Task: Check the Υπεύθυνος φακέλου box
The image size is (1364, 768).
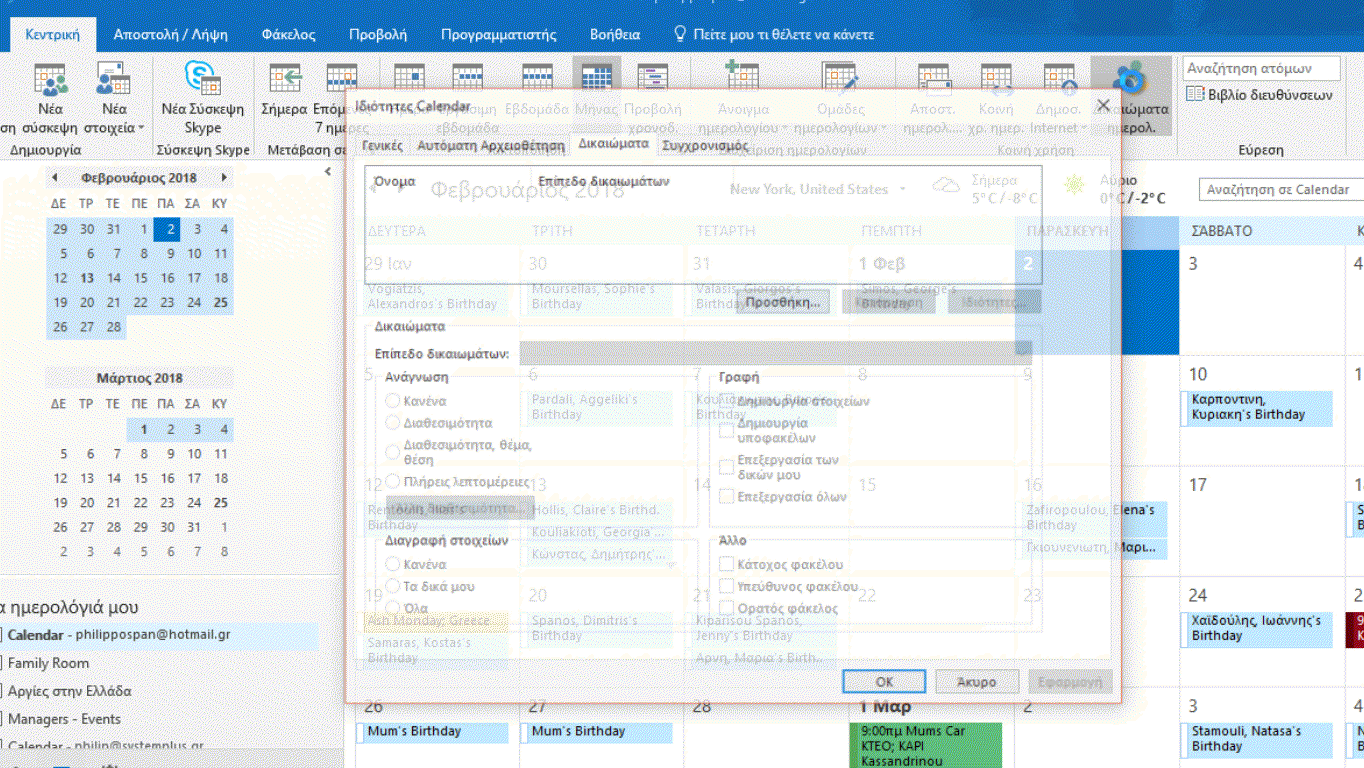Action: [x=727, y=586]
